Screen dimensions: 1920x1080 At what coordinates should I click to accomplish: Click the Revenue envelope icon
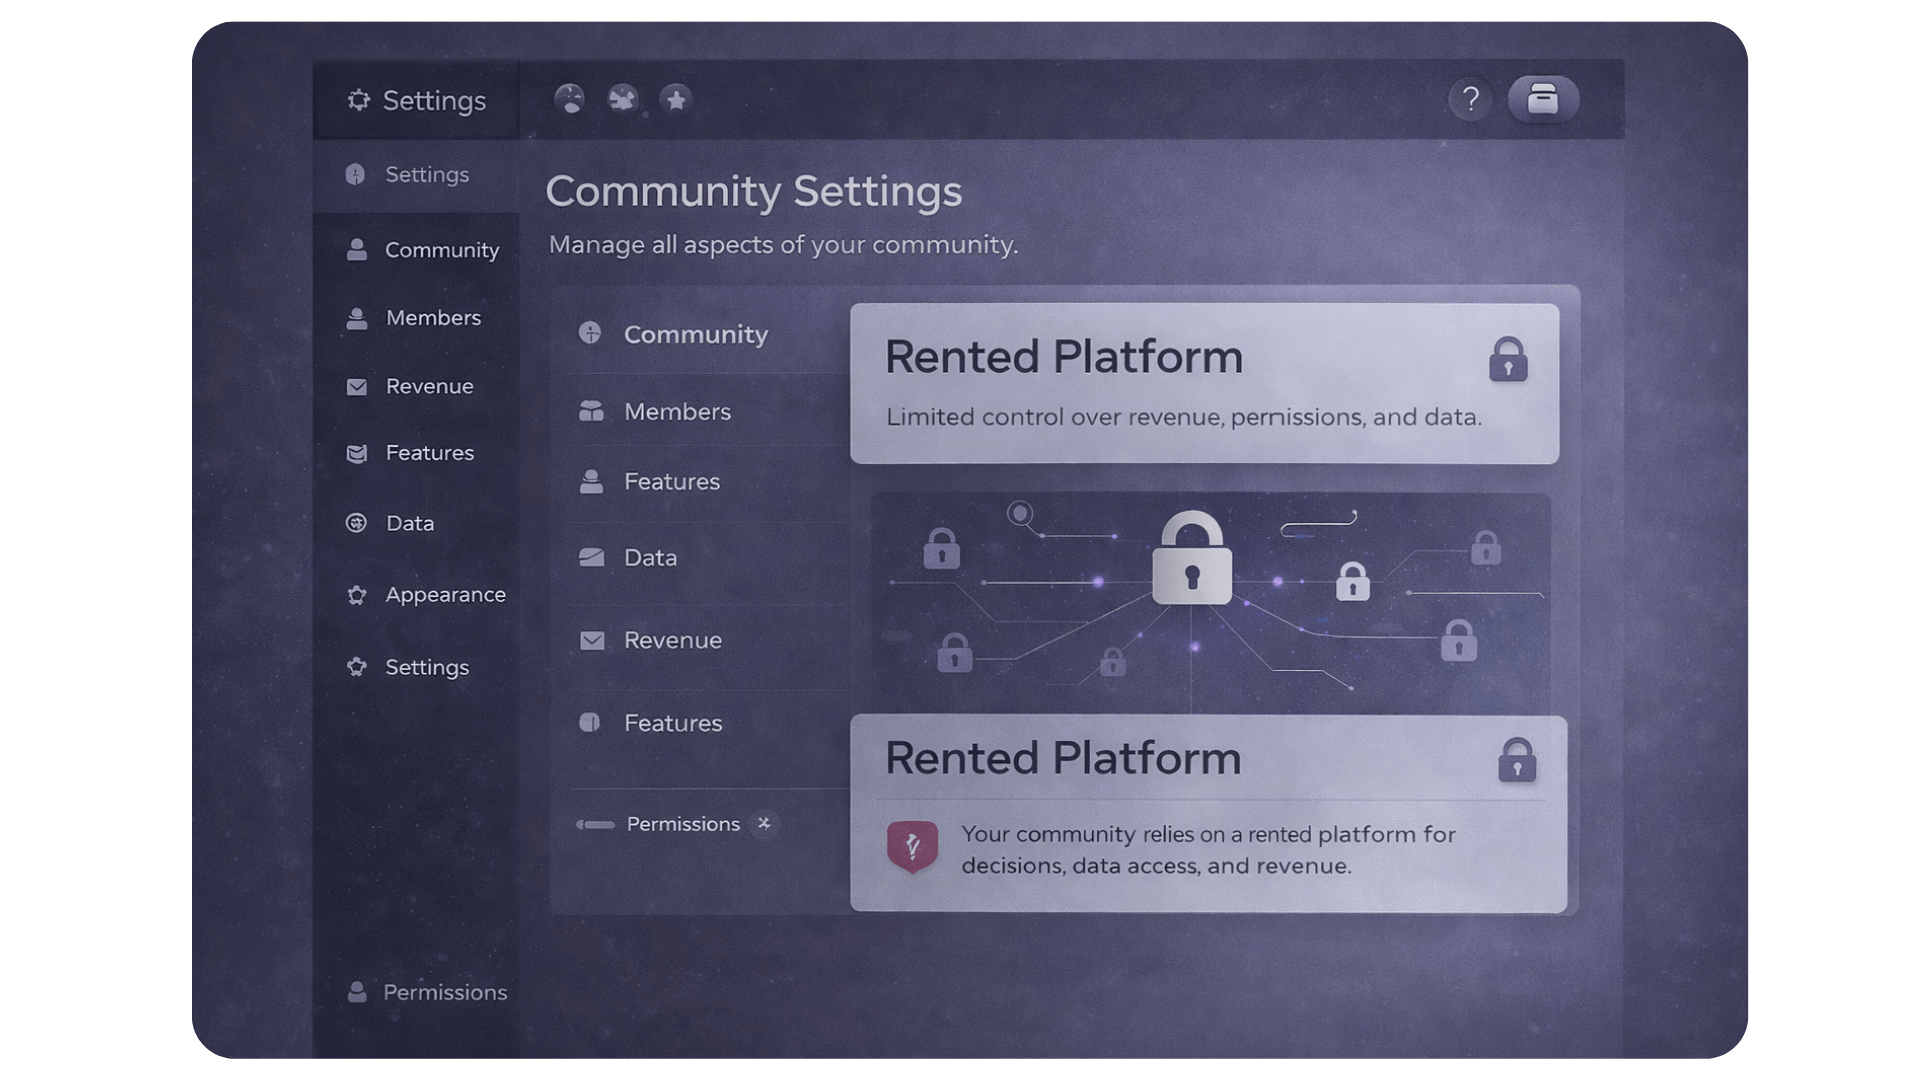pos(357,386)
